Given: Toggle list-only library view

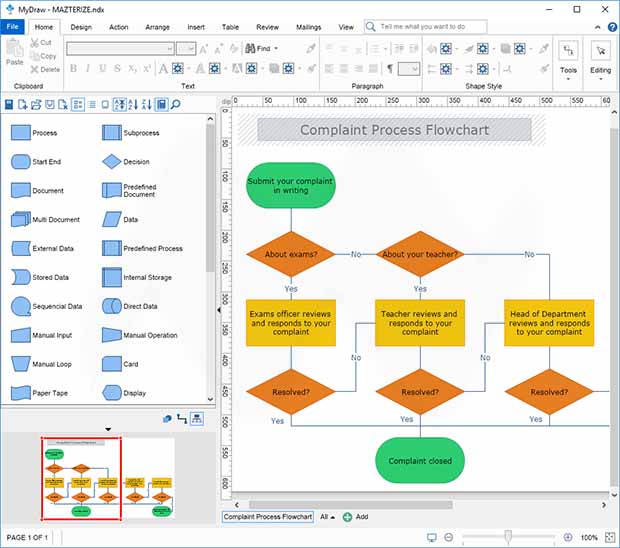Looking at the screenshot, I should [x=92, y=104].
